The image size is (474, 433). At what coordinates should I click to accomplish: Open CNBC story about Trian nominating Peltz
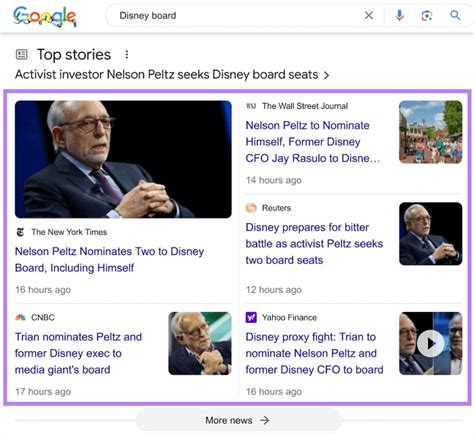[78, 353]
